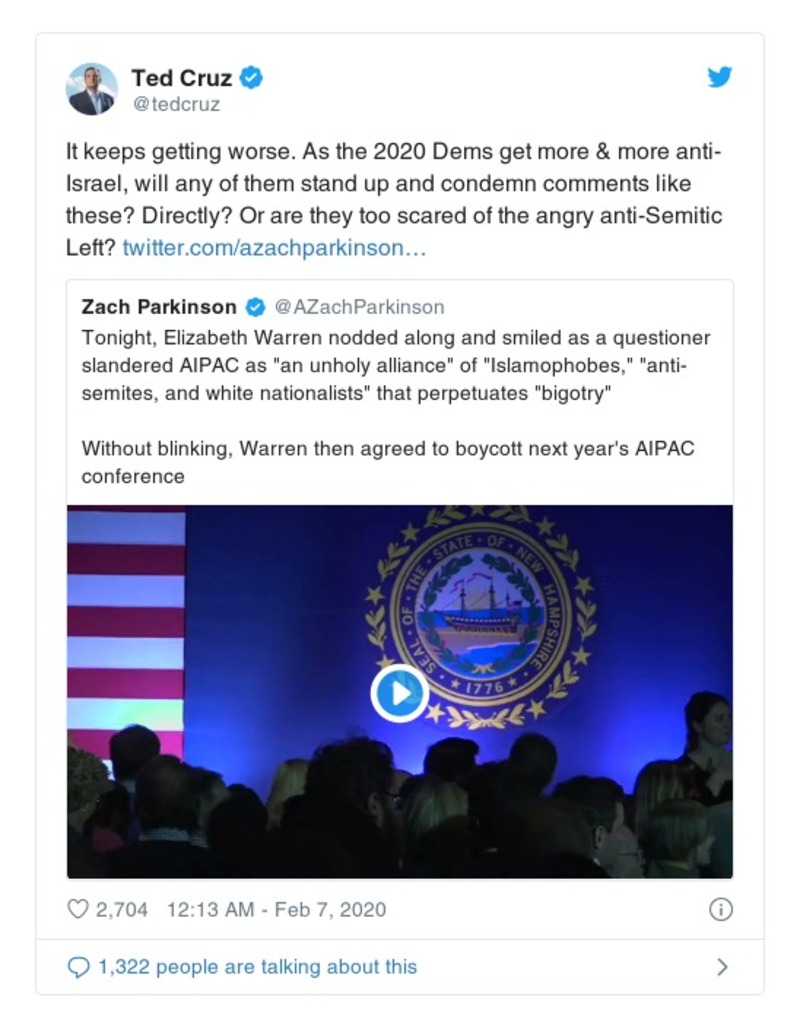Click the Zach Parkinson display name
Screen dimensions: 800x1029
click(160, 307)
